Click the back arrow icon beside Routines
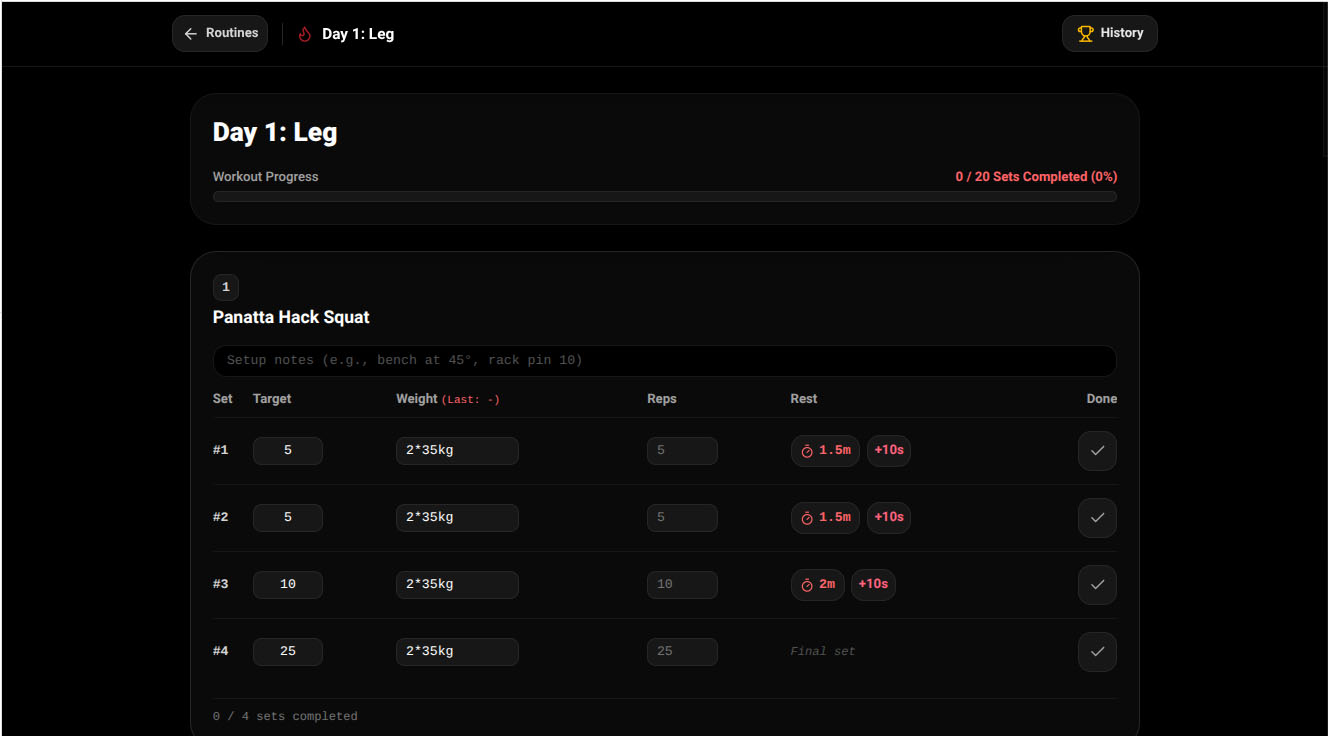The image size is (1328, 736). tap(191, 34)
